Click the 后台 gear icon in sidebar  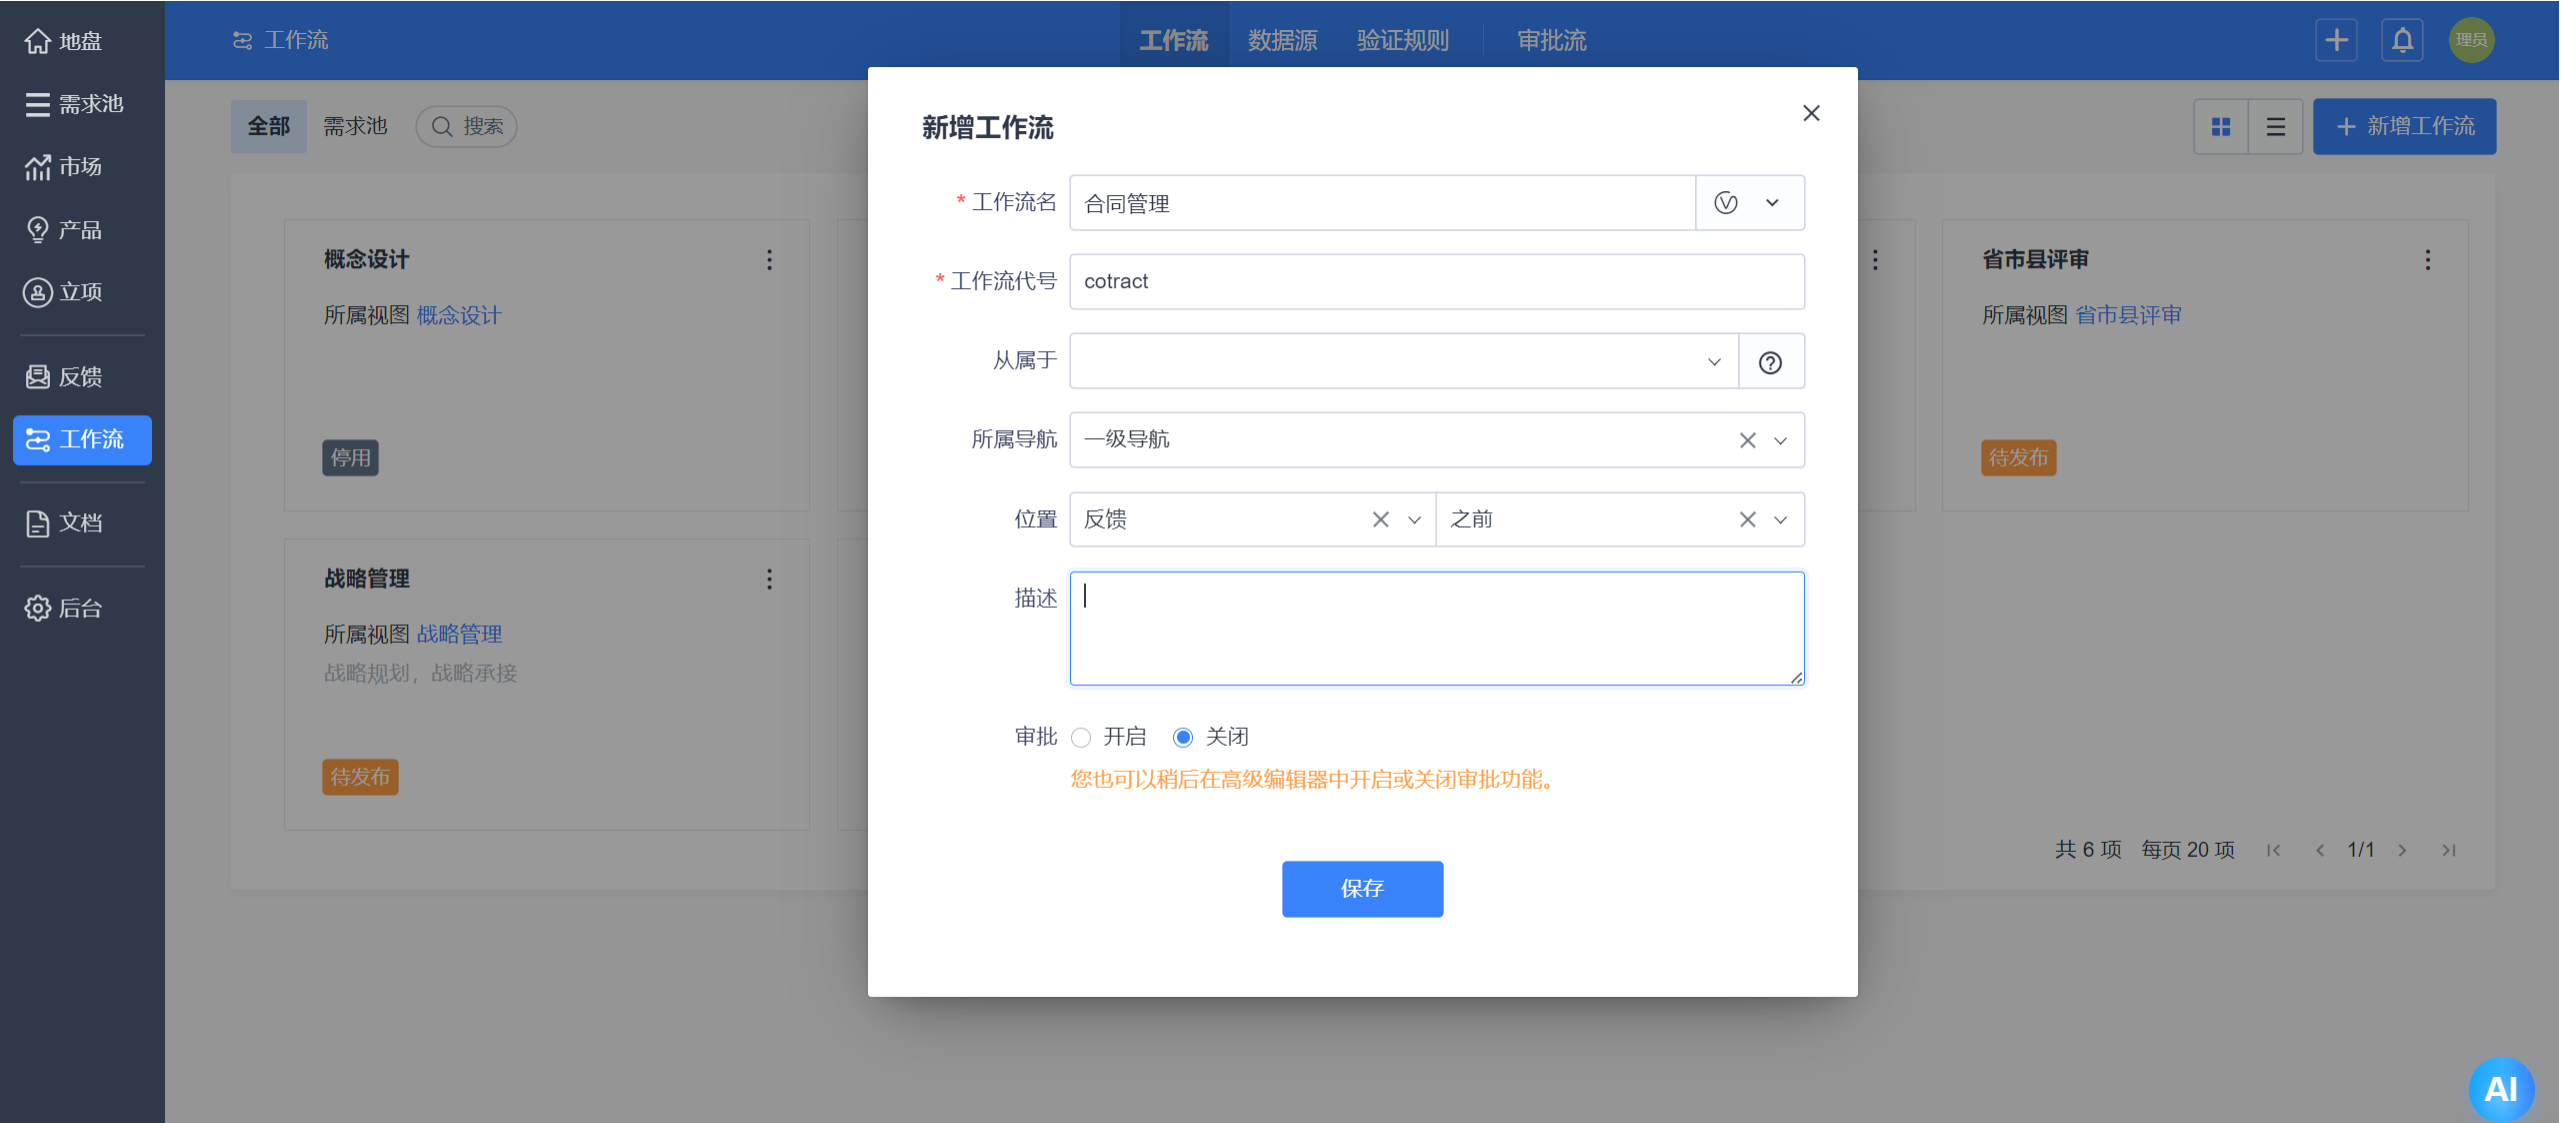coord(38,608)
